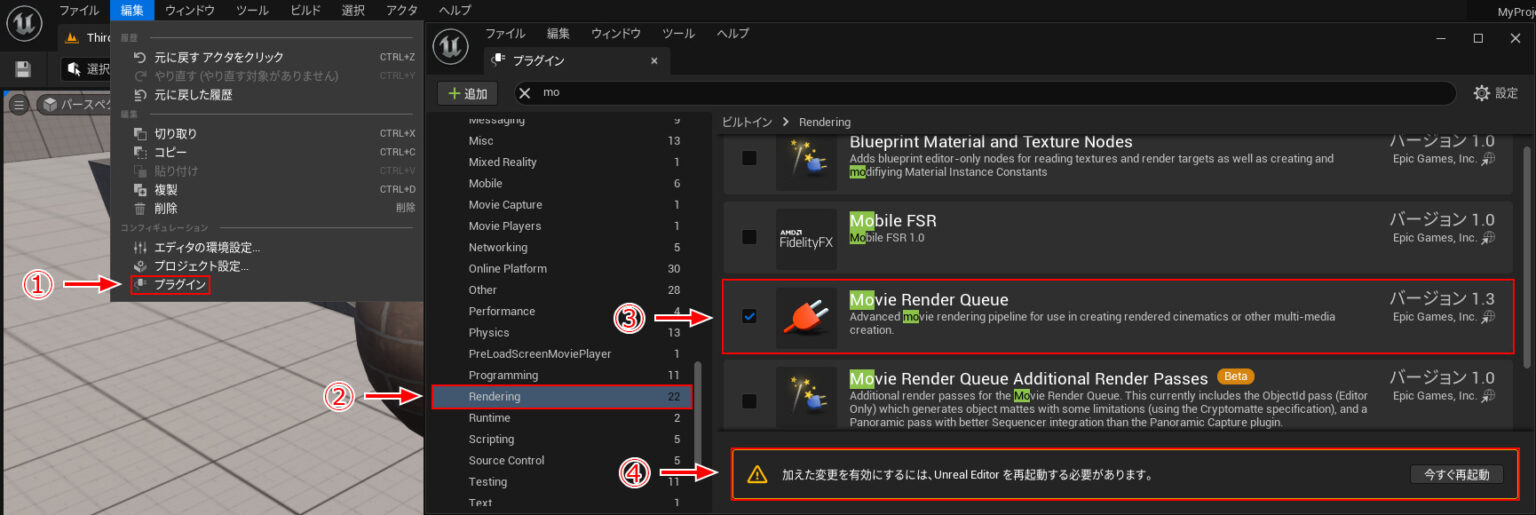Image resolution: width=1536 pixels, height=515 pixels.
Task: Enable Movie Render Queue Additional Render Passes
Action: point(749,401)
